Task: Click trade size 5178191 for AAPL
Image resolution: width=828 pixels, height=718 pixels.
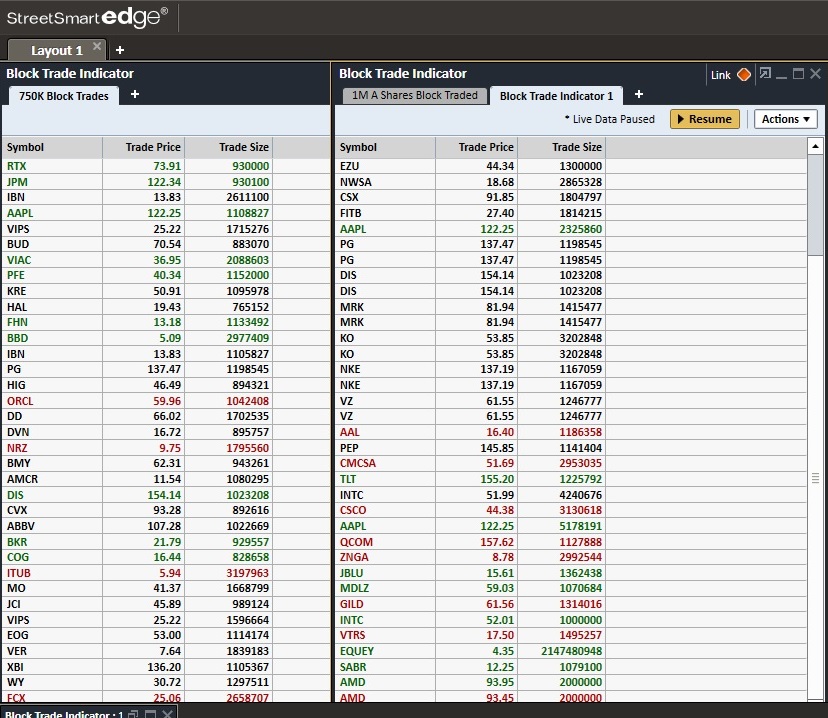Action: coord(580,526)
